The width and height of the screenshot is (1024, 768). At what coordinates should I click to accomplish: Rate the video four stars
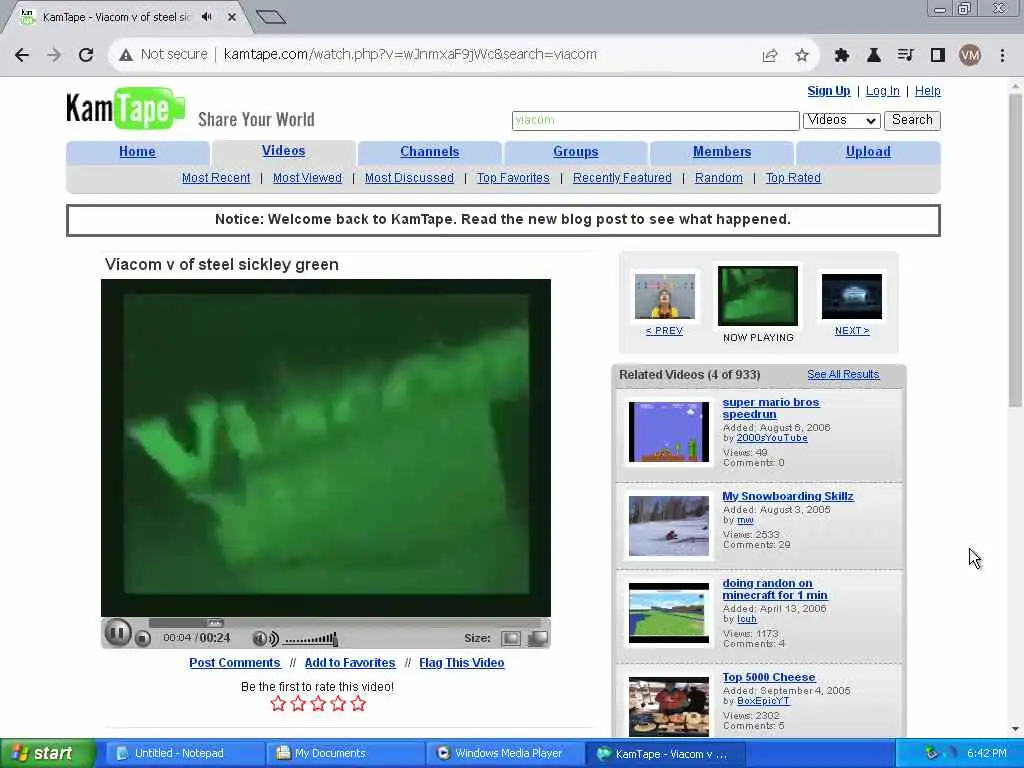[x=338, y=703]
